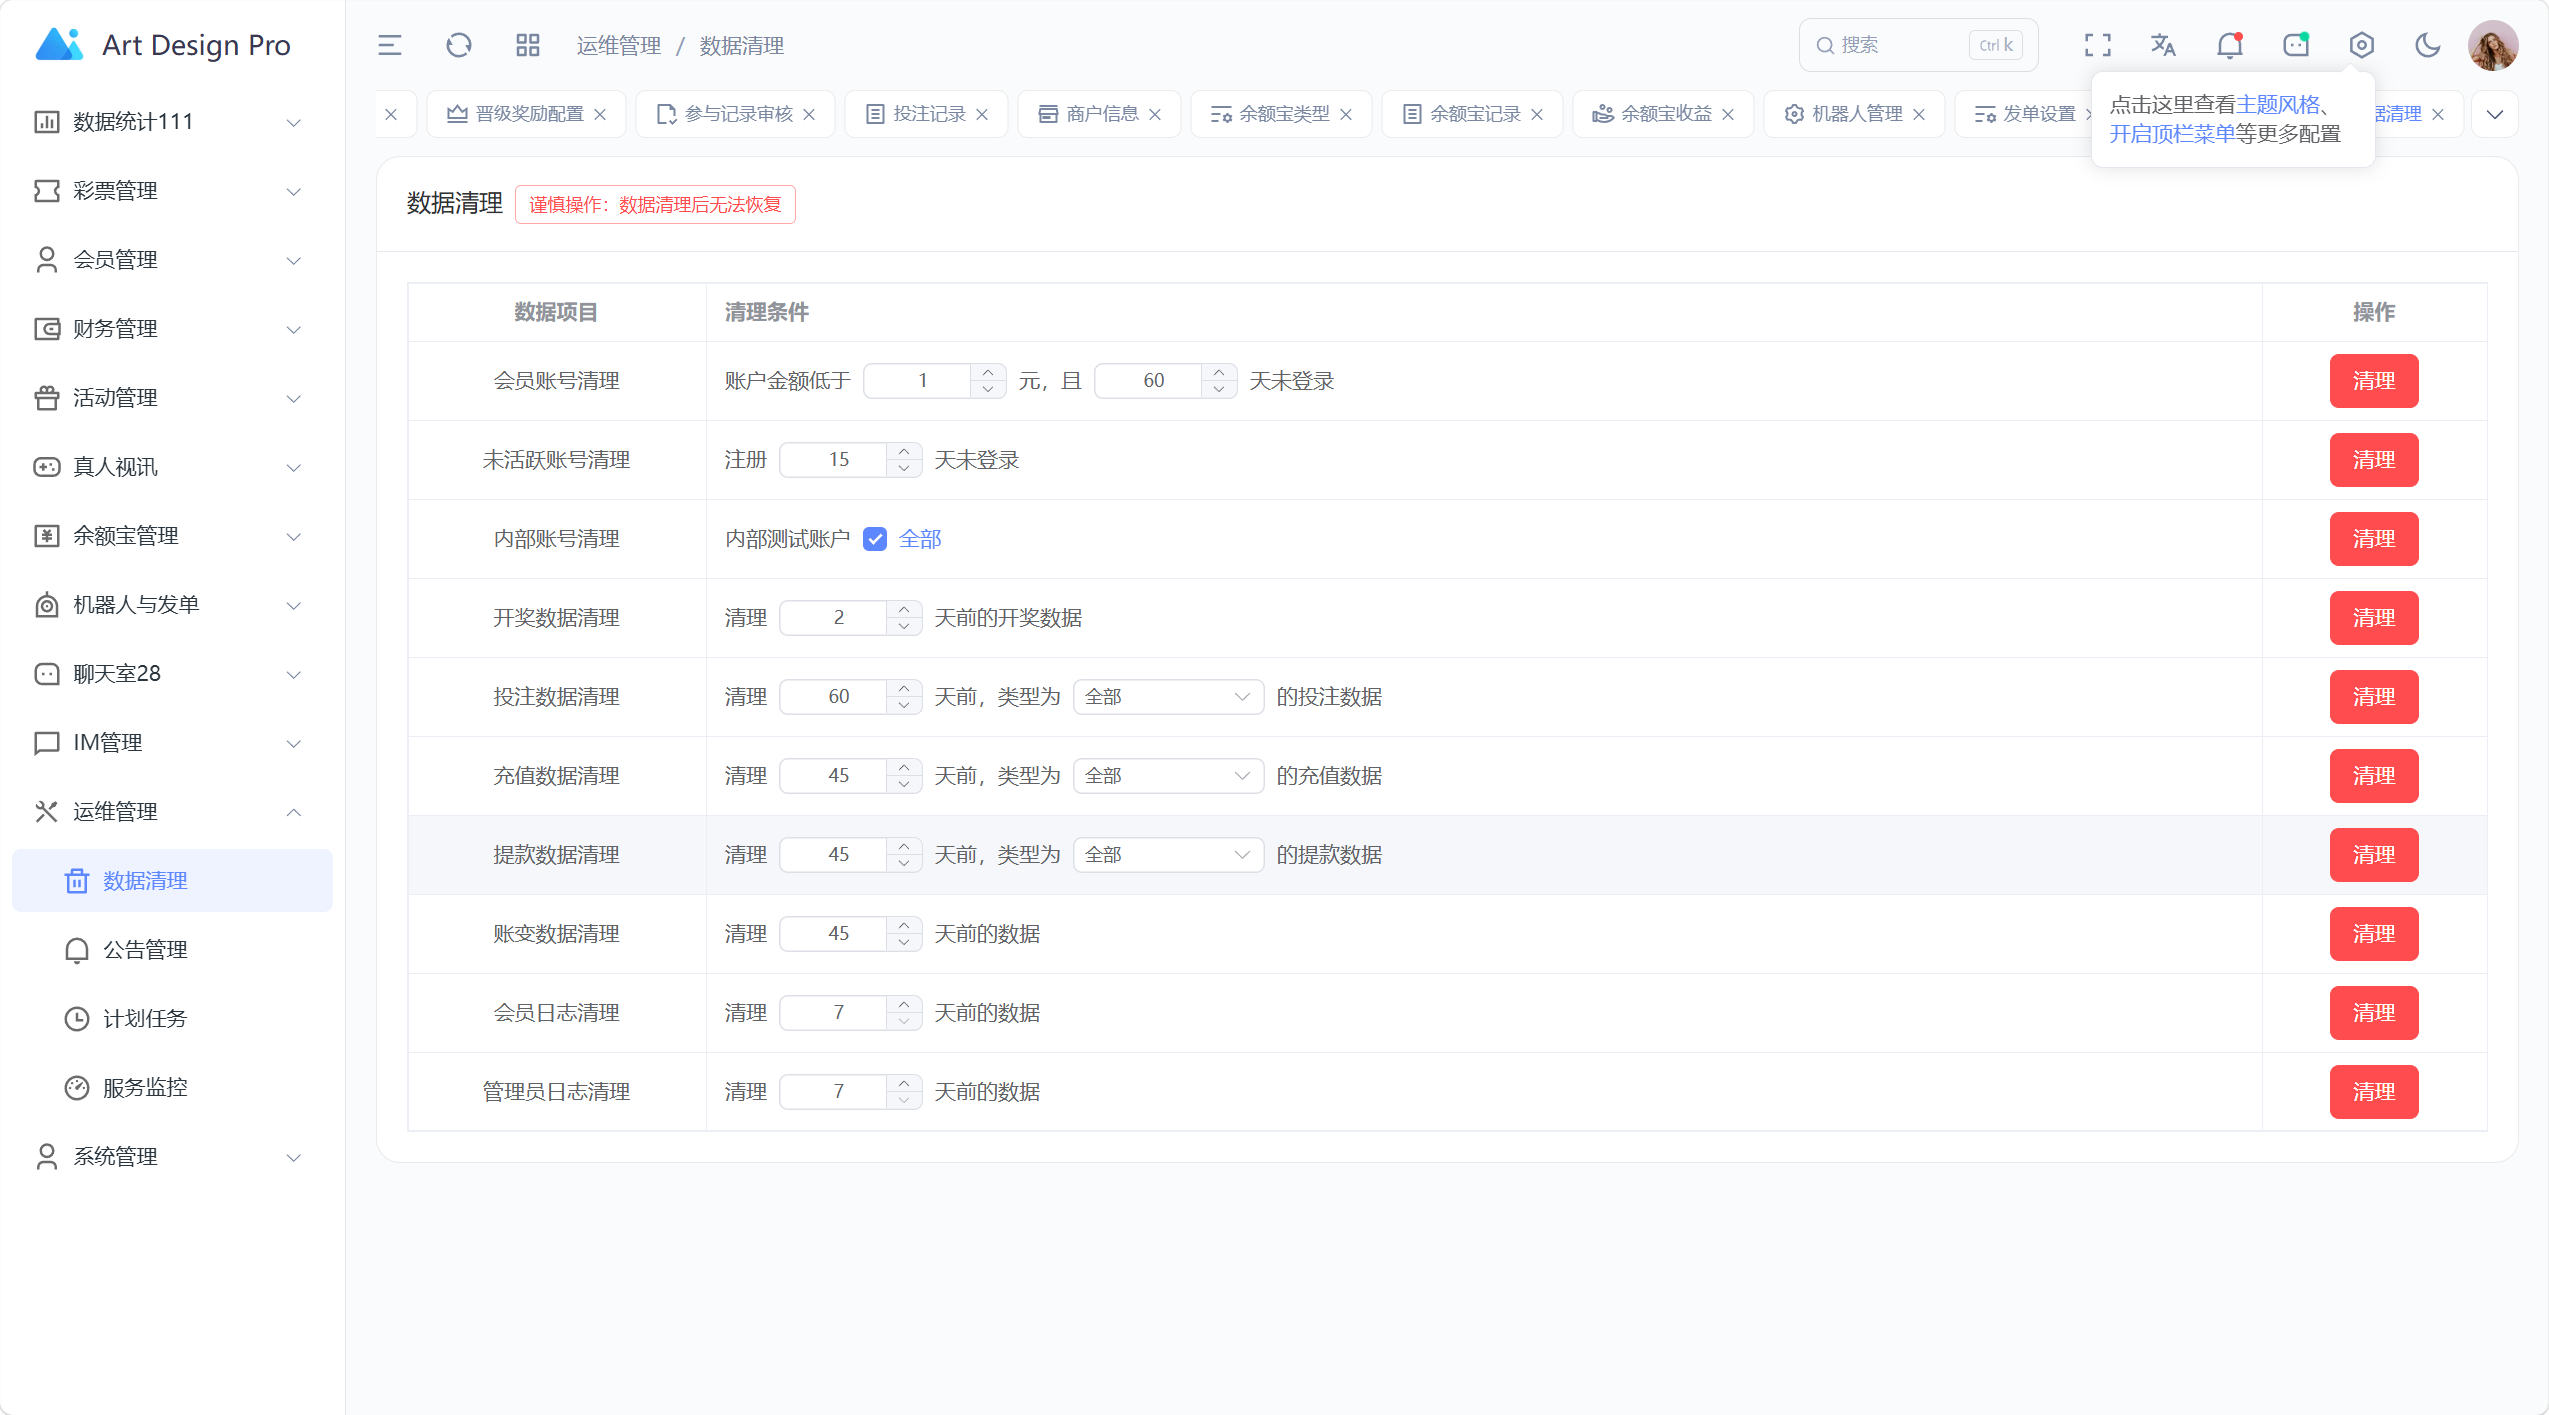Click the user avatar
The width and height of the screenshot is (2549, 1415).
click(2492, 45)
